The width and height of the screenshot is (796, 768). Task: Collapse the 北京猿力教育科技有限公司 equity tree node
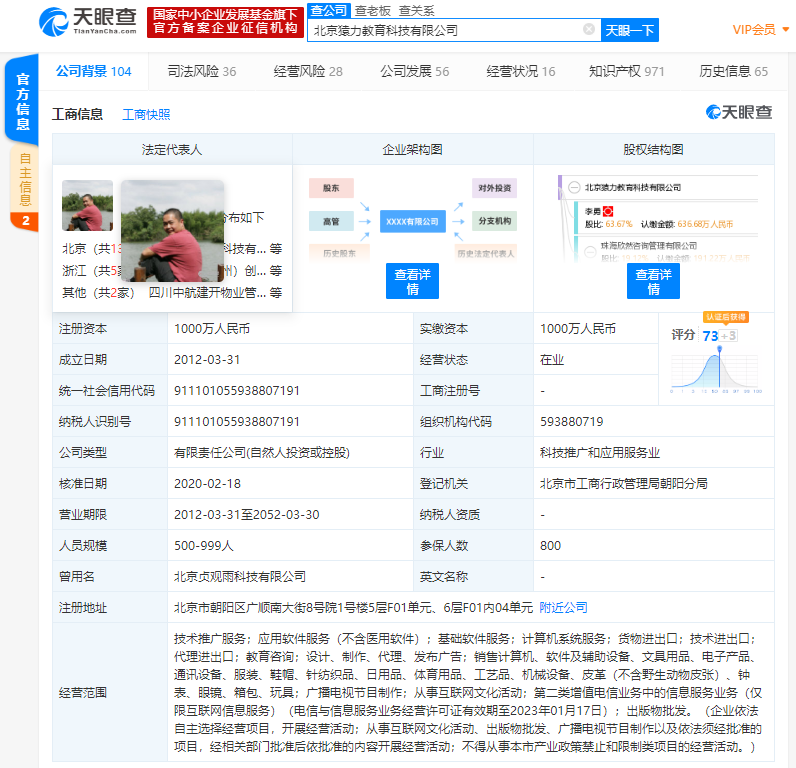[x=574, y=187]
